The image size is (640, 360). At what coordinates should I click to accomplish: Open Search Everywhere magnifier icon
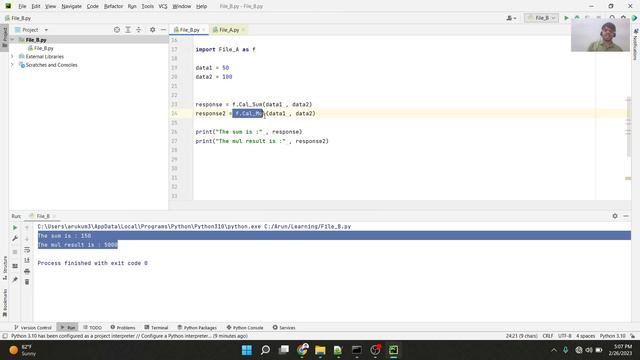tap(612, 18)
